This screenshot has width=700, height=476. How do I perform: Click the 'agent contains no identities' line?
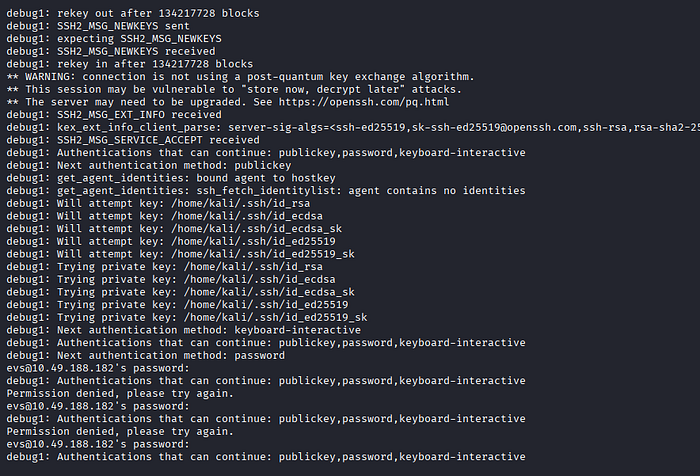tap(266, 191)
